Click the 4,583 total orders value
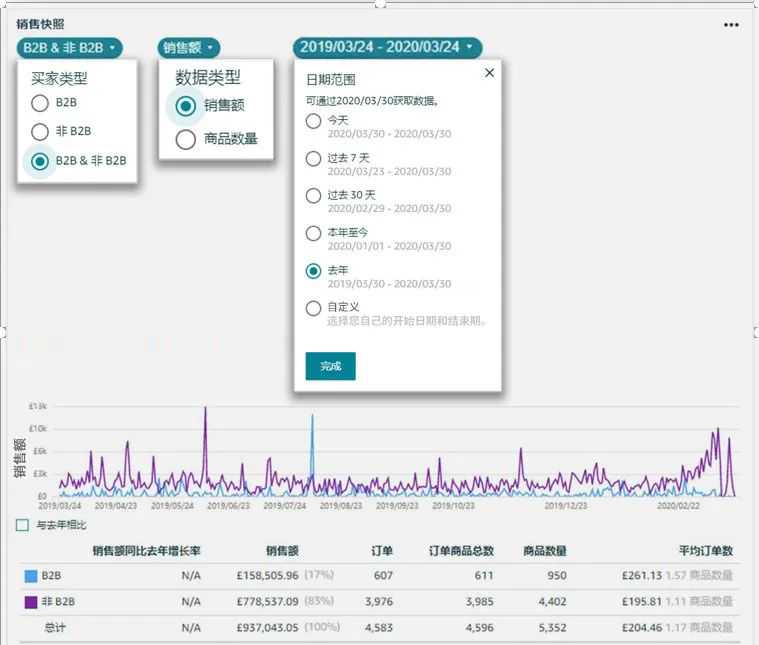Viewport: 759px width, 645px height. coord(379,628)
